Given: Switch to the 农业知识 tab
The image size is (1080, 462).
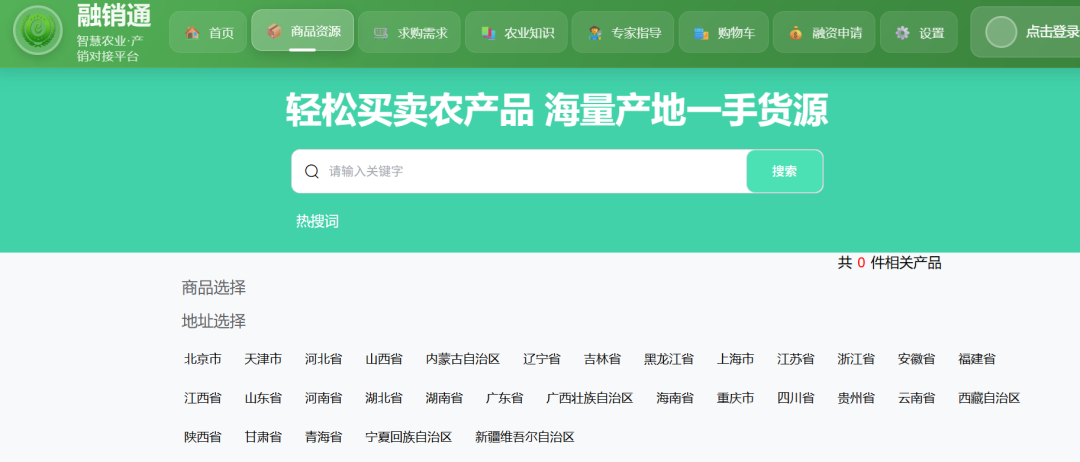Looking at the screenshot, I should point(517,32).
